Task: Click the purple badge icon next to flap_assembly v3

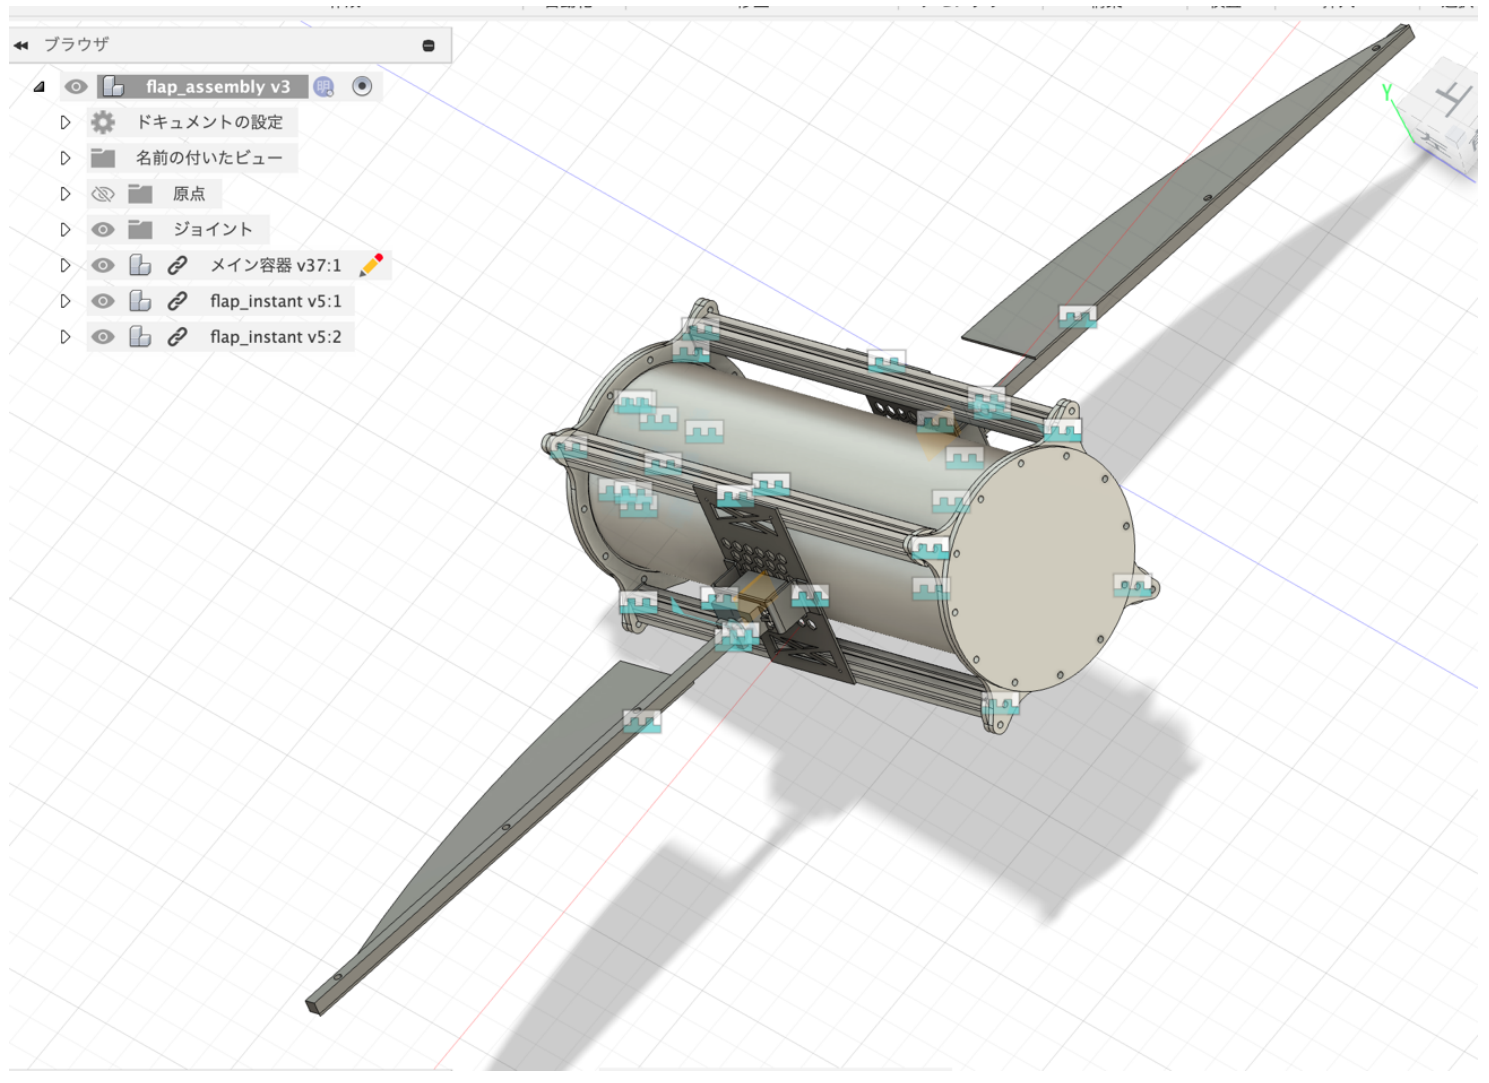Action: tap(324, 87)
